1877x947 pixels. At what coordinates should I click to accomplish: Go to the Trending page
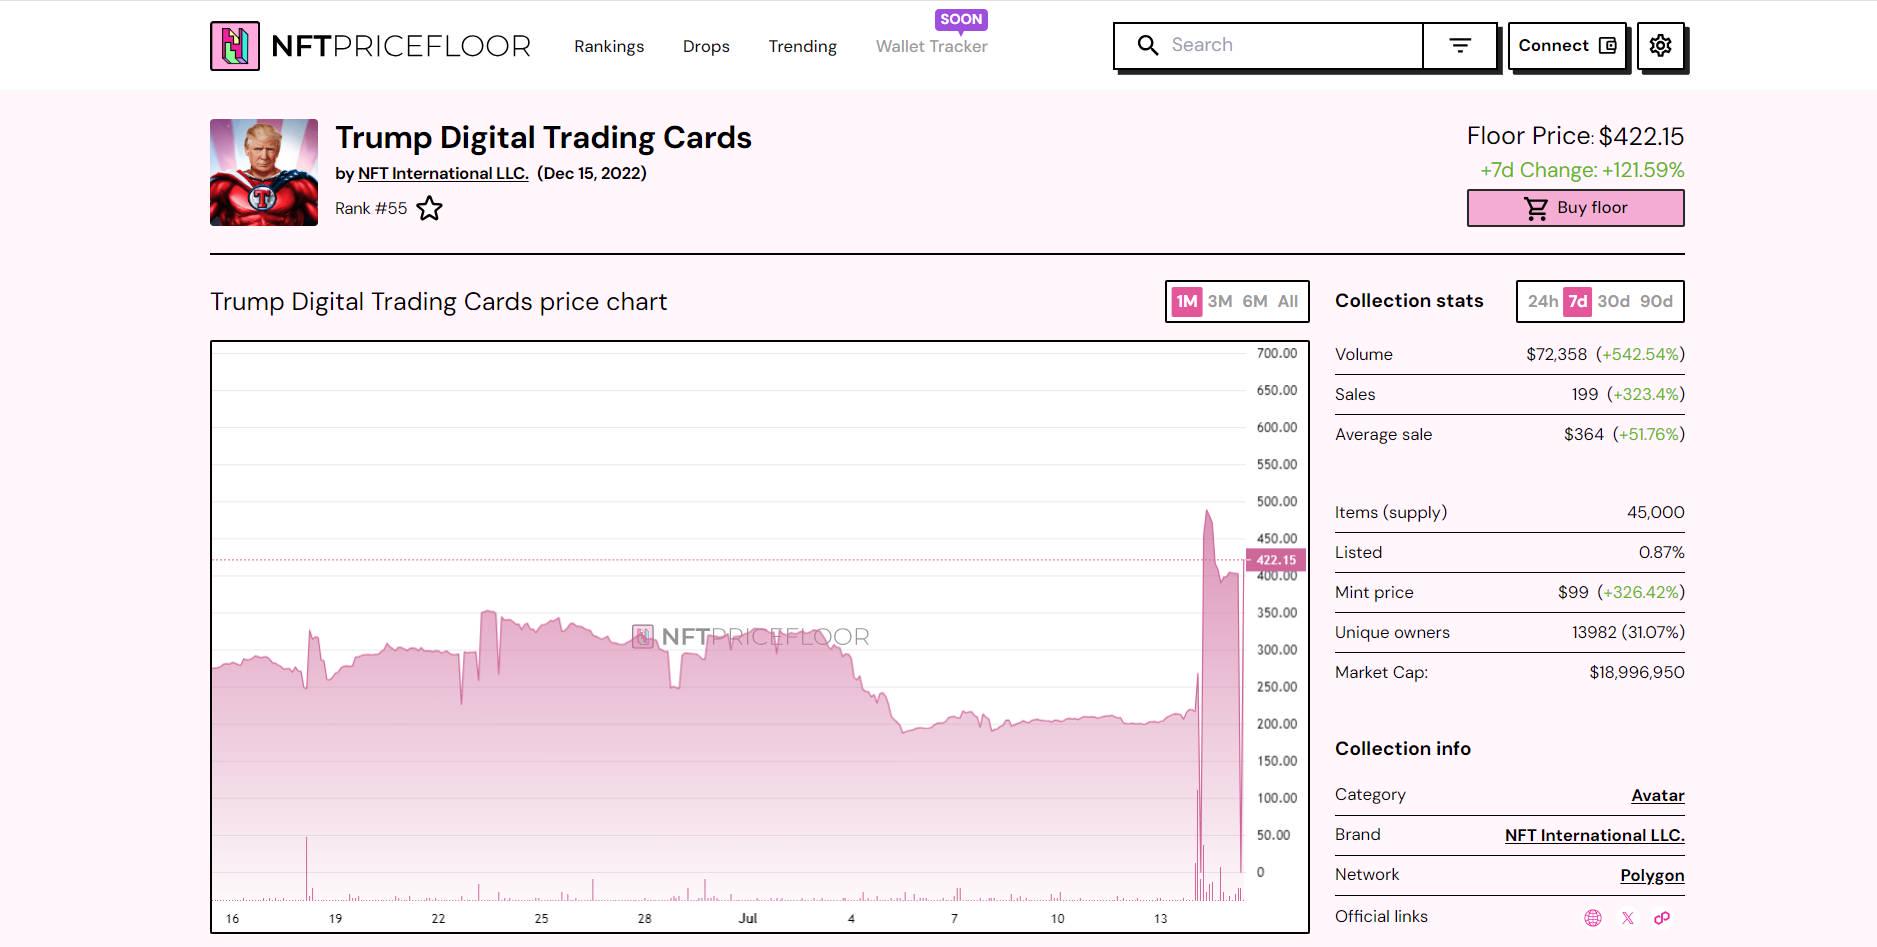pyautogui.click(x=802, y=46)
